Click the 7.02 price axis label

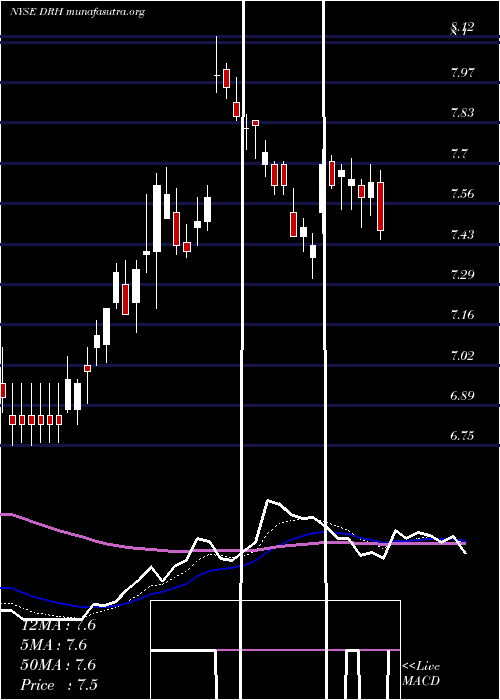(462, 355)
